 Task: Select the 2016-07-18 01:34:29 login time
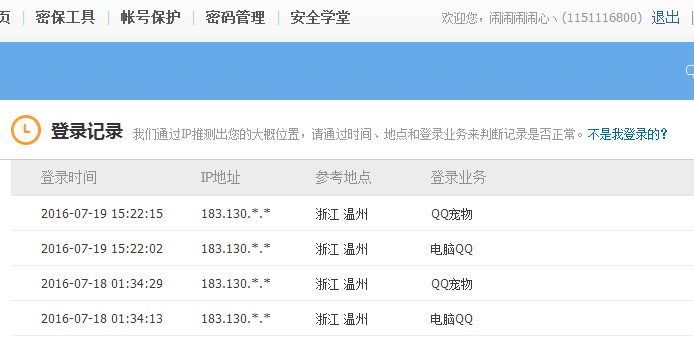click(102, 284)
